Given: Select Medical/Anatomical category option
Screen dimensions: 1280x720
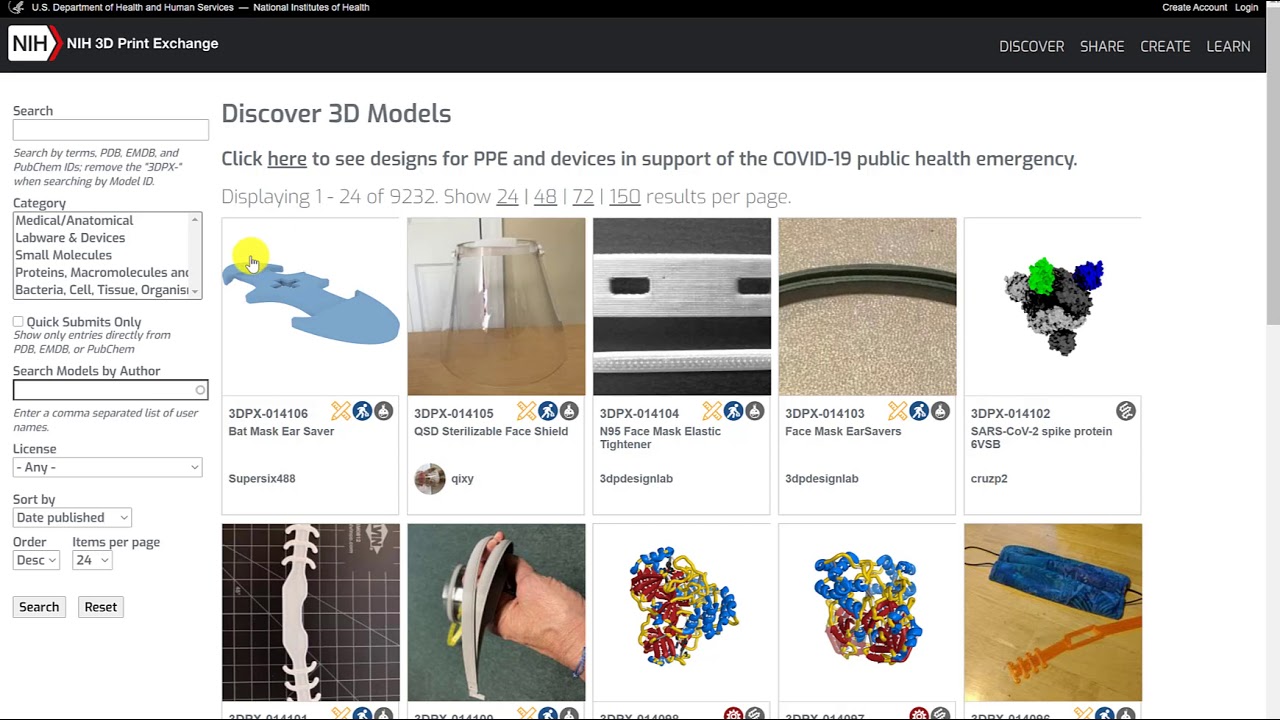Looking at the screenshot, I should (74, 220).
